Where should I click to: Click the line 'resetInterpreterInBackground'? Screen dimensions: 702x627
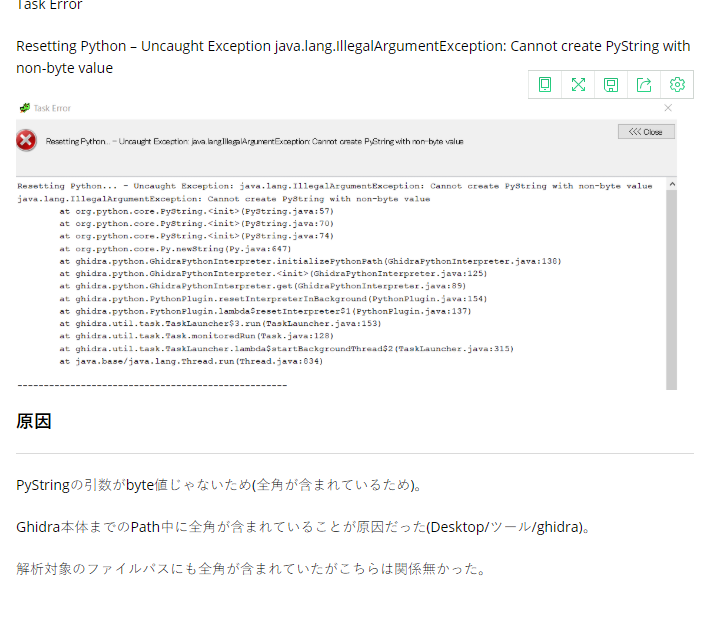pyautogui.click(x=273, y=298)
